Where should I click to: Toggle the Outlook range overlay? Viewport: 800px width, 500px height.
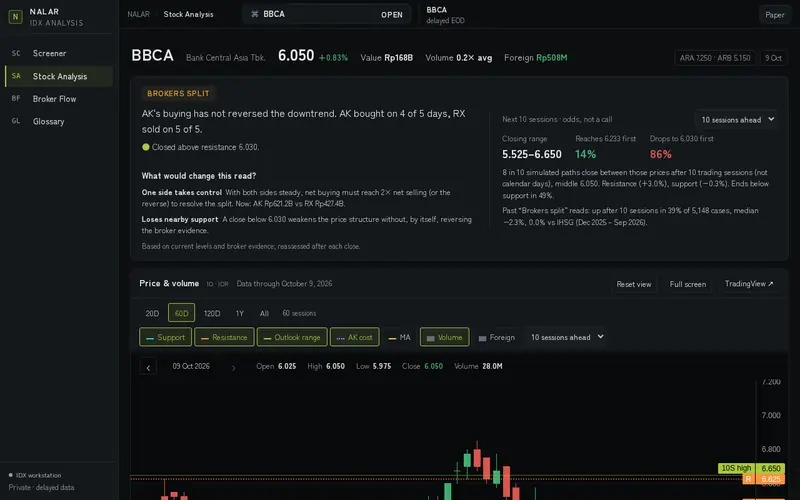point(292,337)
